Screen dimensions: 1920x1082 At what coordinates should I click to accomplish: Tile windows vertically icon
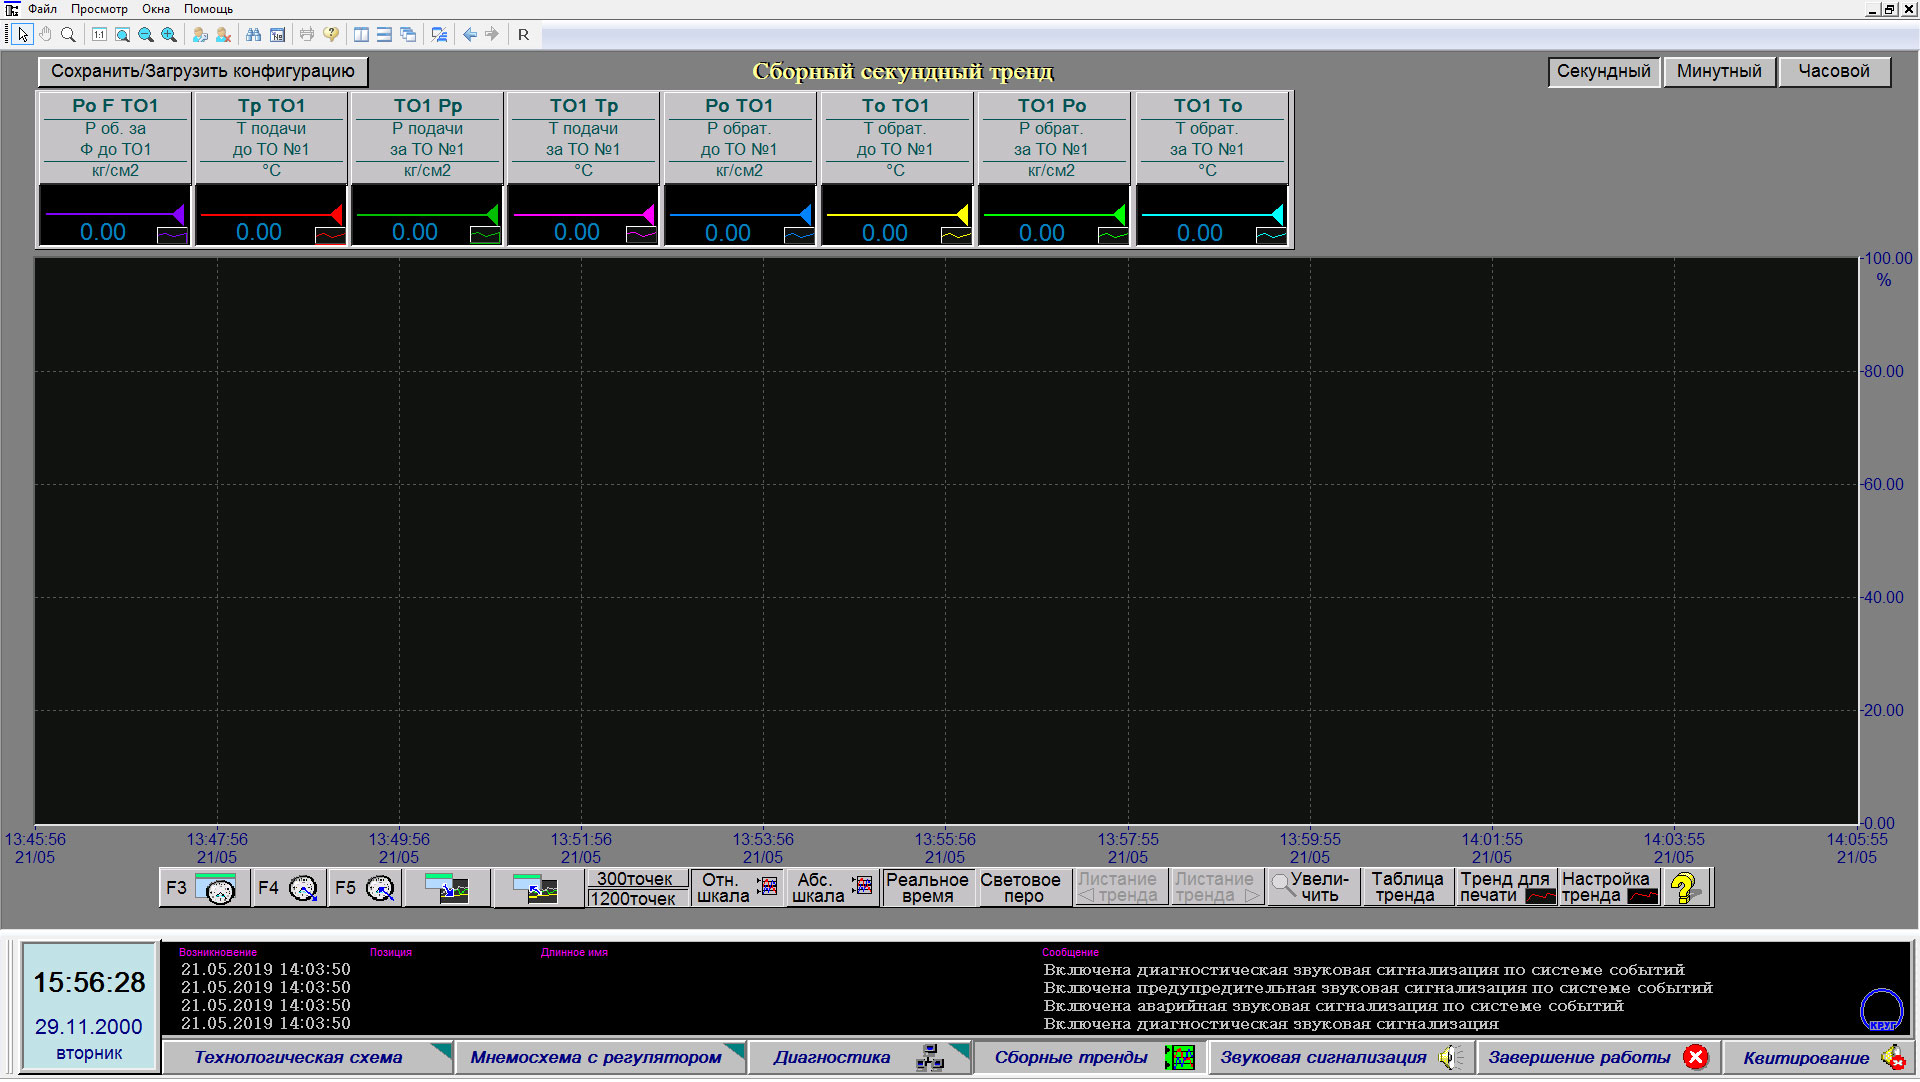361,34
